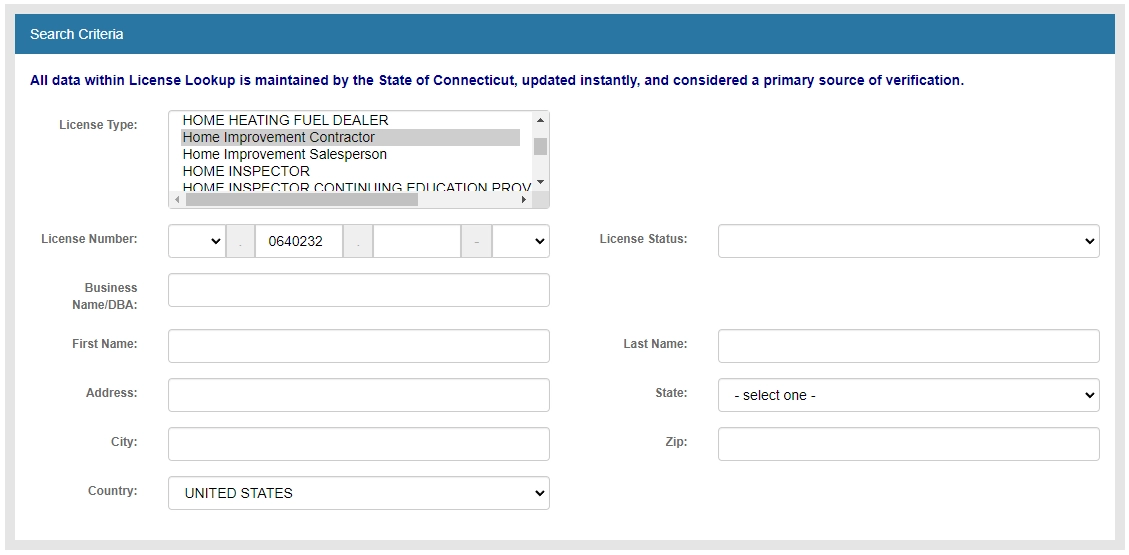This screenshot has width=1129, height=555.
Task: Choose Home Improvement Salesperson option
Action: tap(284, 154)
